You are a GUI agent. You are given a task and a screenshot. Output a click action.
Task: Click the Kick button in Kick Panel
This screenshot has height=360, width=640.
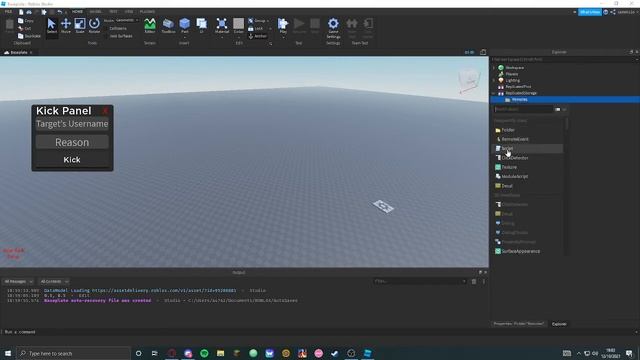72,160
